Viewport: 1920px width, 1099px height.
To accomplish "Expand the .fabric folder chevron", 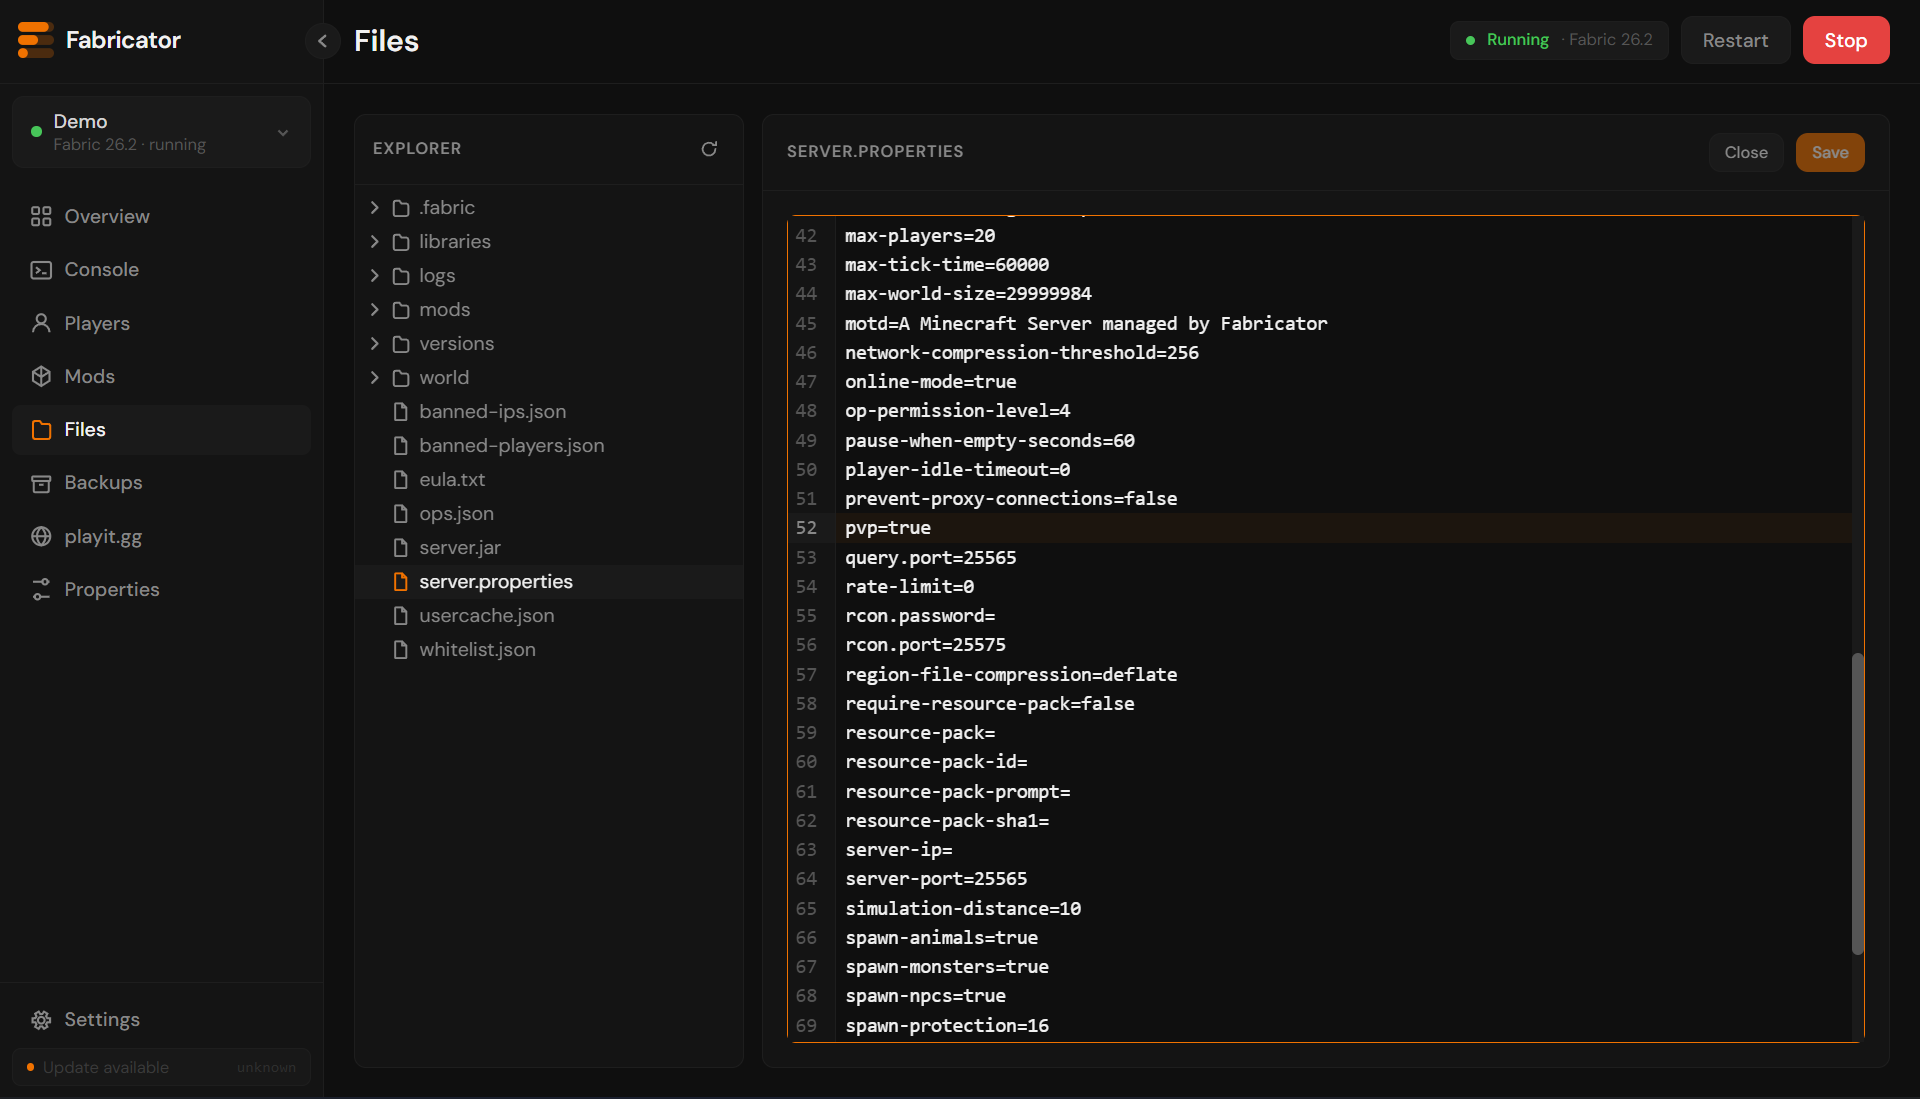I will click(x=375, y=208).
